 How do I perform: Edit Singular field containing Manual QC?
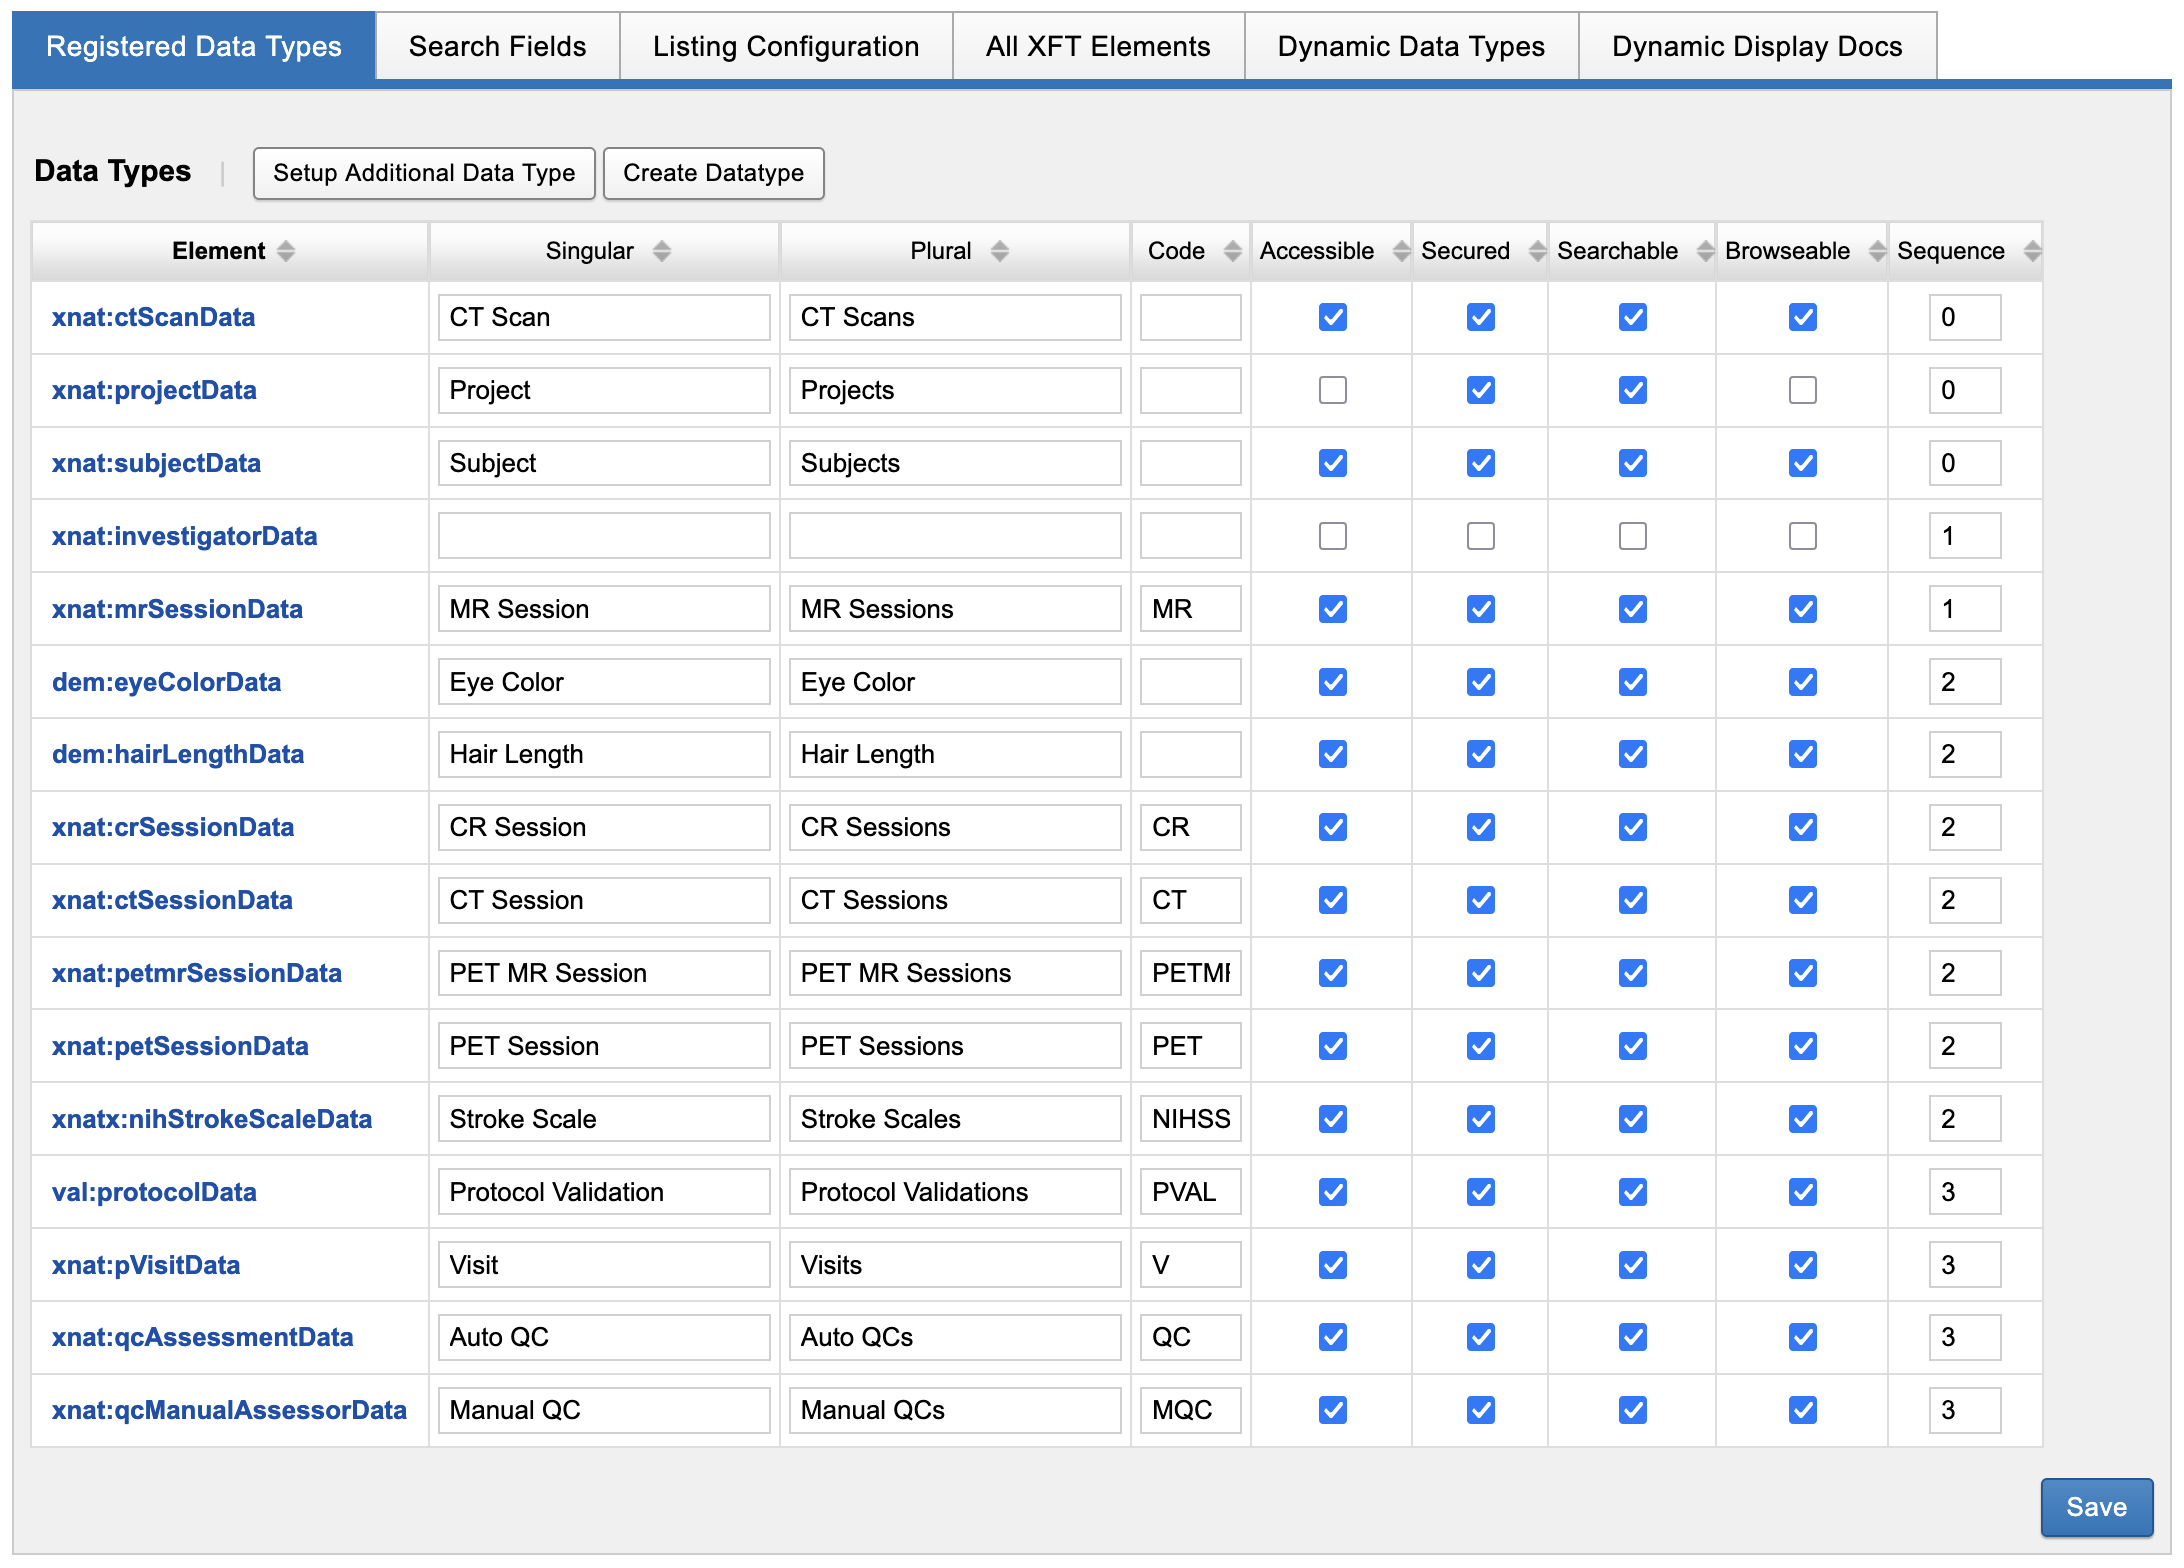click(604, 1410)
